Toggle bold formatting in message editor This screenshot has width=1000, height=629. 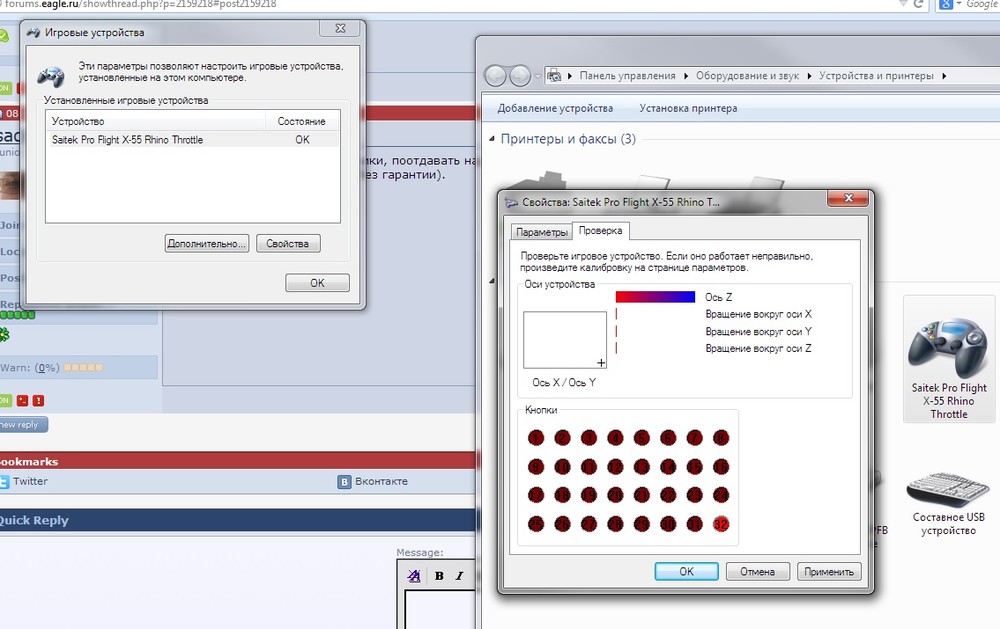pos(439,575)
